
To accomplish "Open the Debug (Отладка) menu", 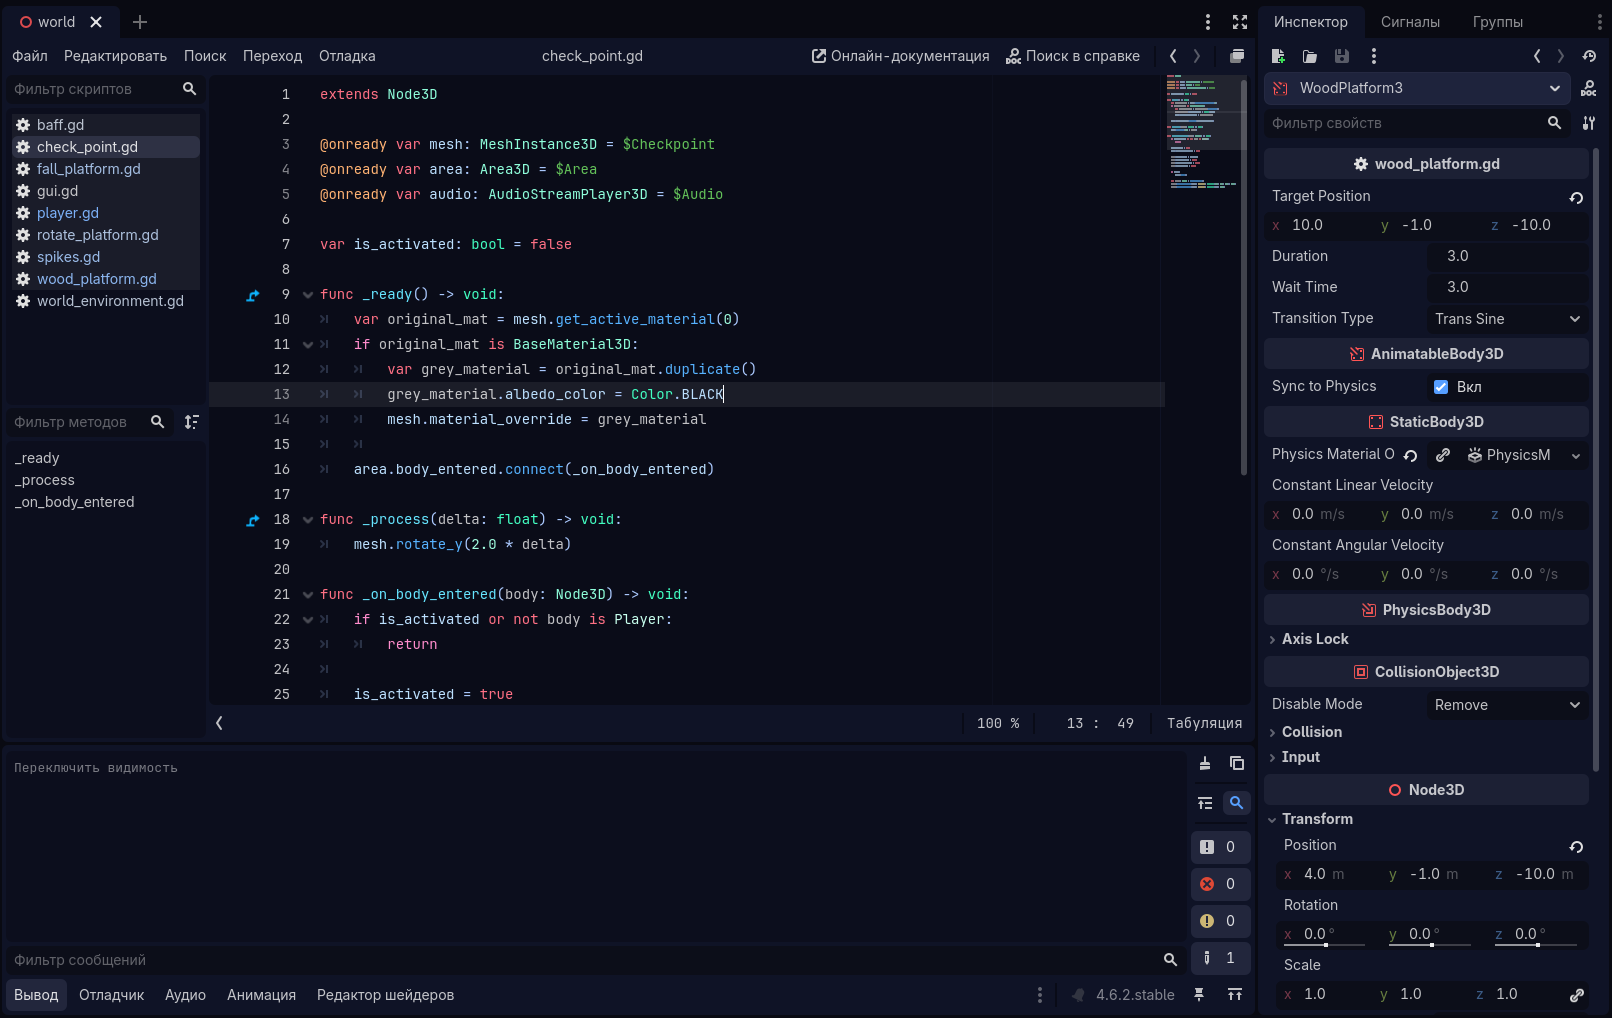I will coord(347,56).
